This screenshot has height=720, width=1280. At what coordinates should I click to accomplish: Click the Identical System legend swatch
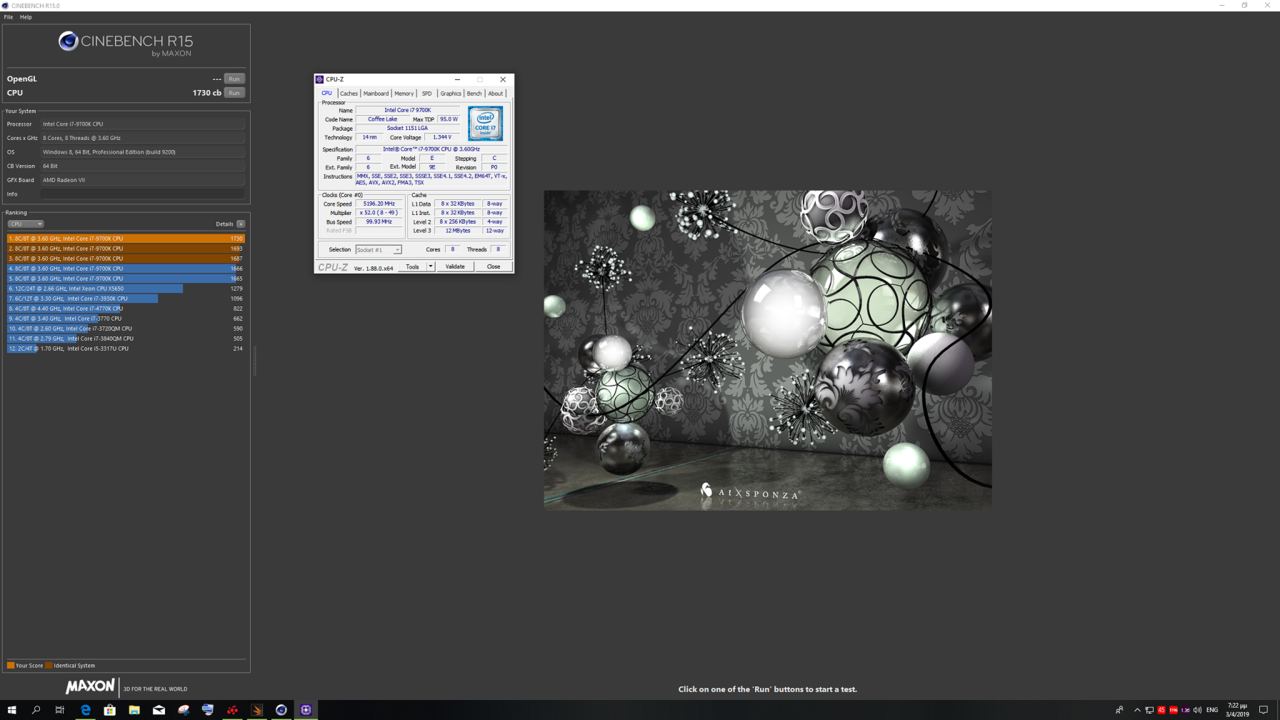[x=49, y=665]
